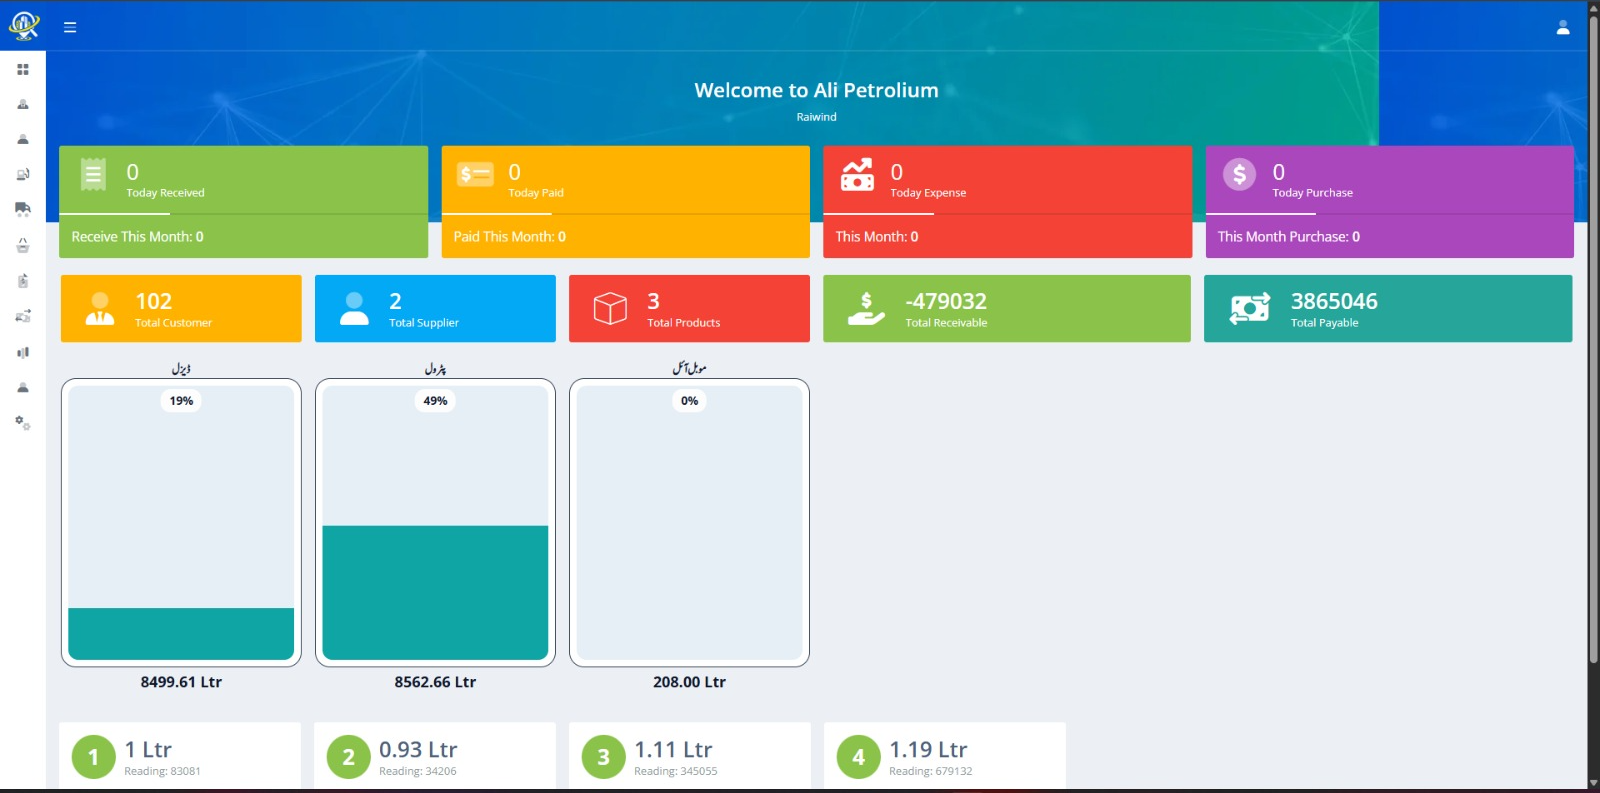Click the hand-with-dollar icon in Total Receivable
The width and height of the screenshot is (1600, 793).
click(x=866, y=308)
